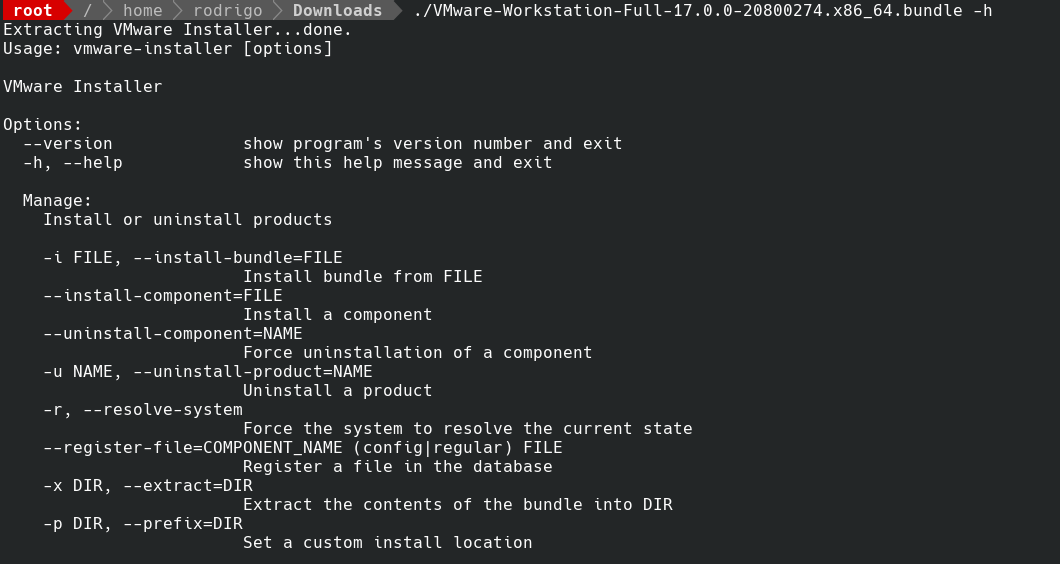The height and width of the screenshot is (564, 1060).
Task: Click the red root prompt segment
Action: (x=32, y=11)
